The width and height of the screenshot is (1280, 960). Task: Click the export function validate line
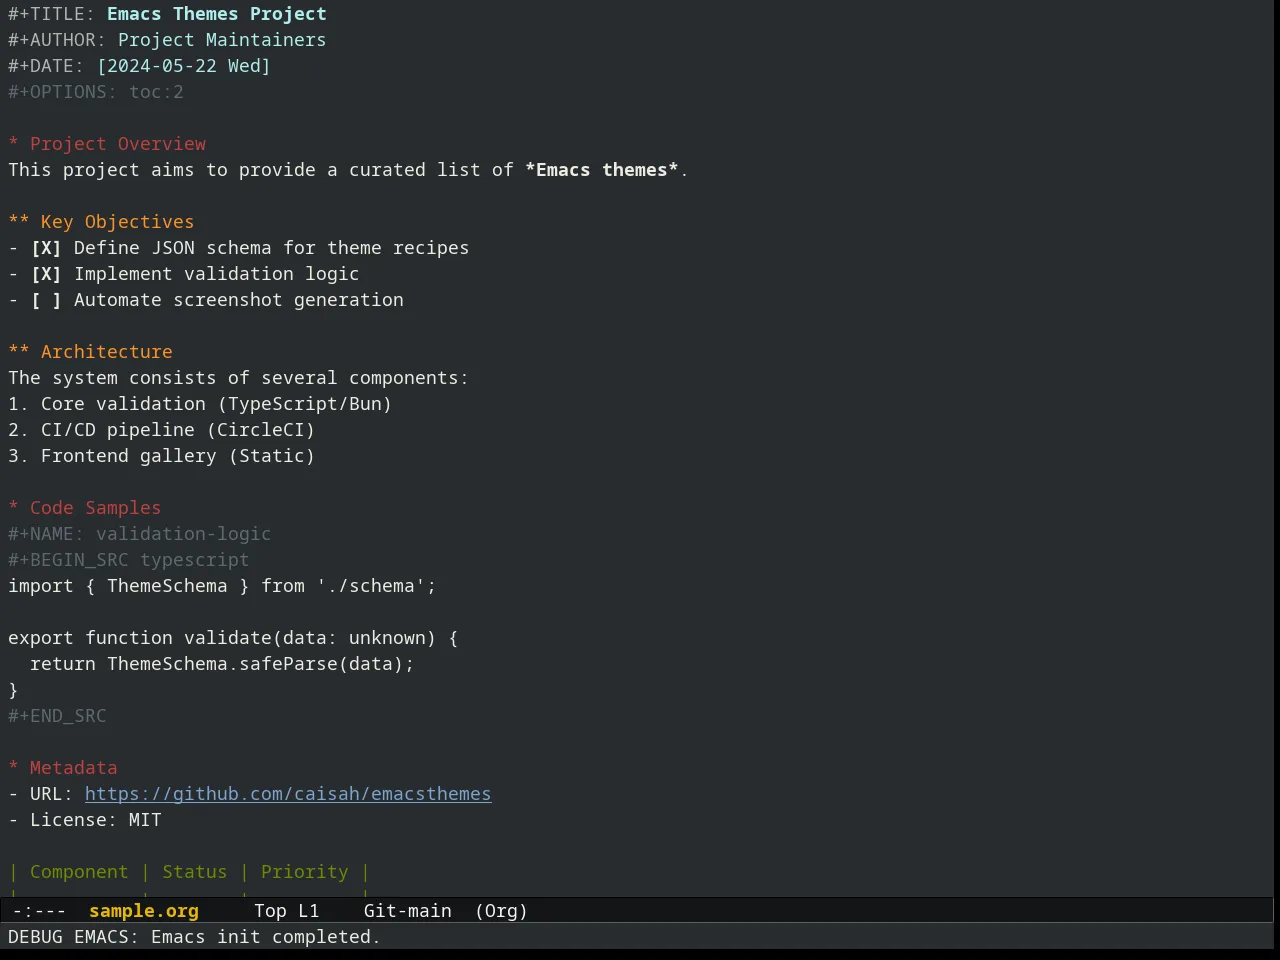tap(233, 638)
